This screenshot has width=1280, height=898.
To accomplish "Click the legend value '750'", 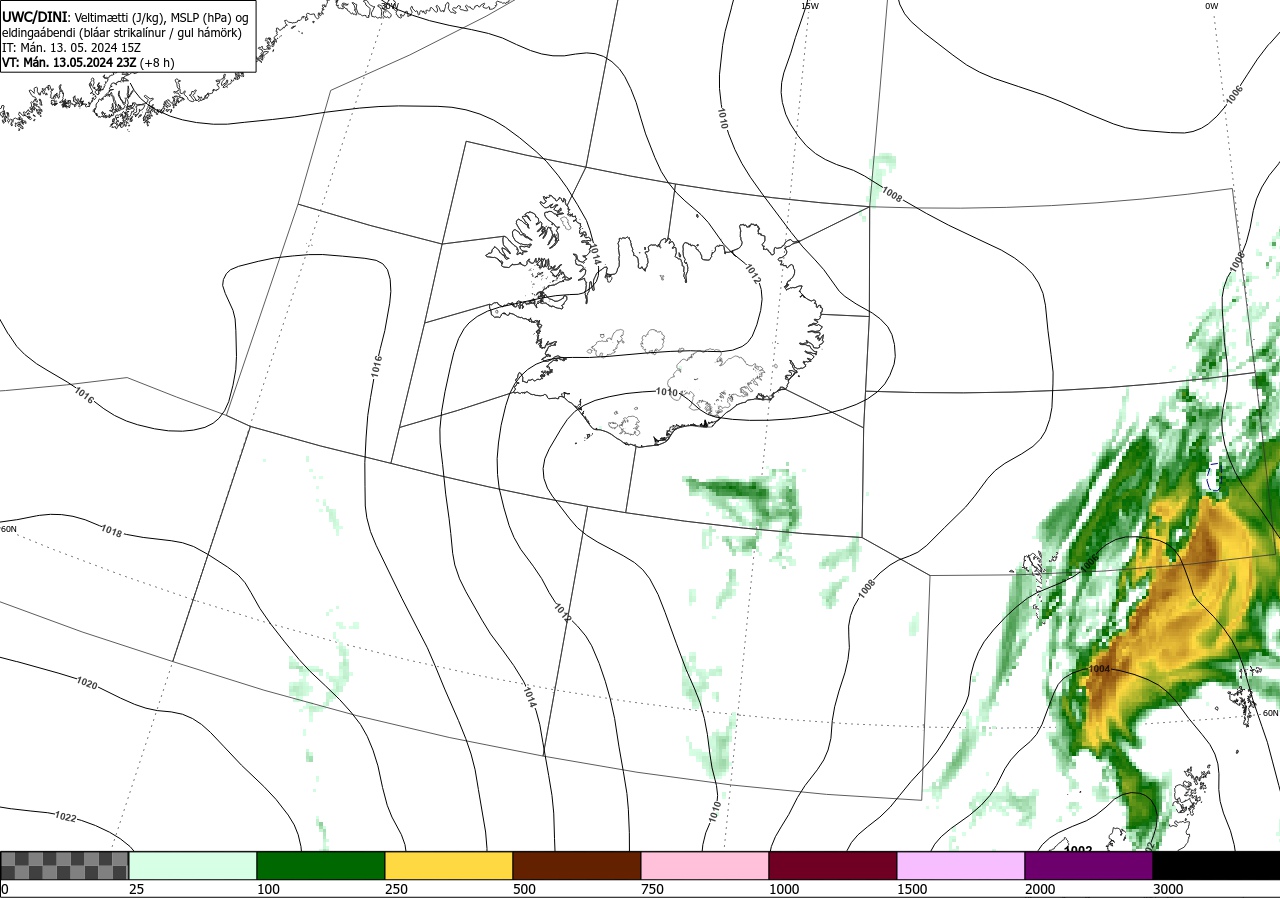I will click(652, 889).
